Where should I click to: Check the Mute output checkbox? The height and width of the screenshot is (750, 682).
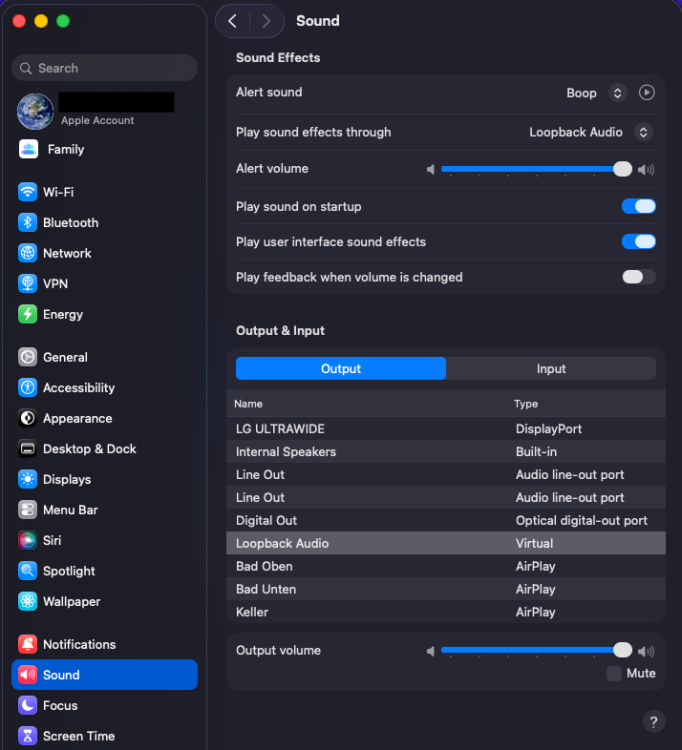click(614, 673)
